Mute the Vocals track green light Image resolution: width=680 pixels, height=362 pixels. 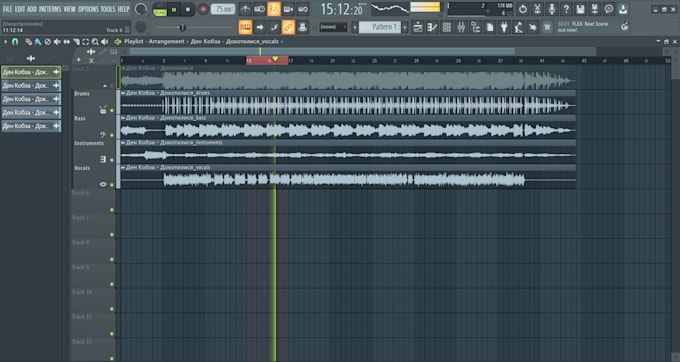(x=112, y=185)
